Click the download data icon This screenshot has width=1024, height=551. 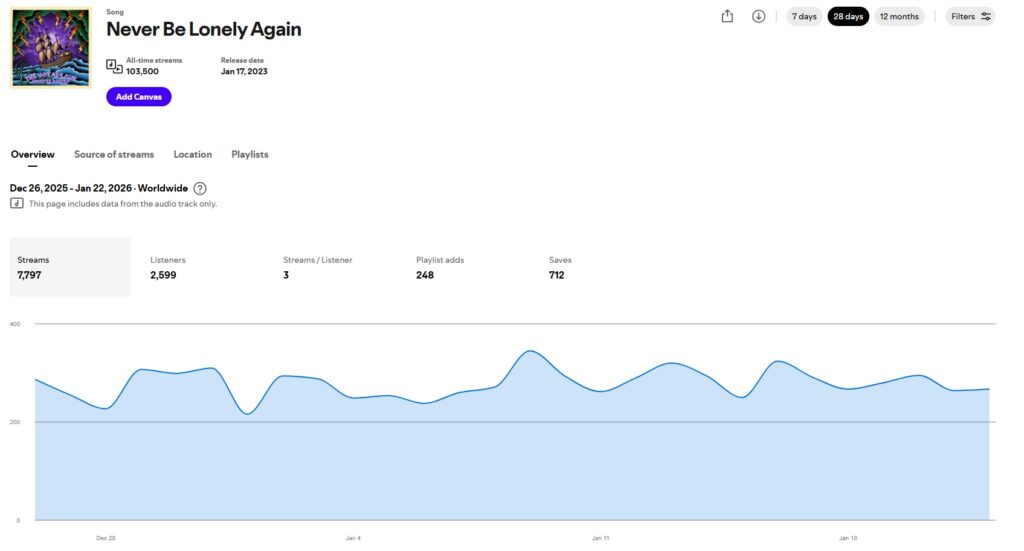point(758,16)
